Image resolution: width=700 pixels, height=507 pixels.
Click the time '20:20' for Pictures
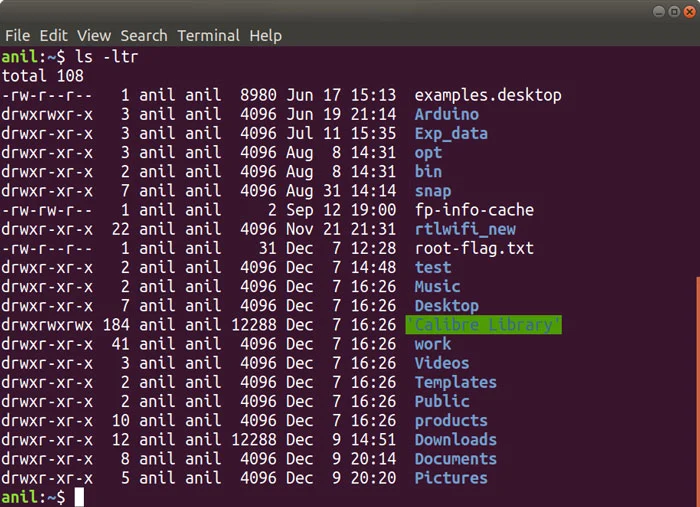click(373, 478)
